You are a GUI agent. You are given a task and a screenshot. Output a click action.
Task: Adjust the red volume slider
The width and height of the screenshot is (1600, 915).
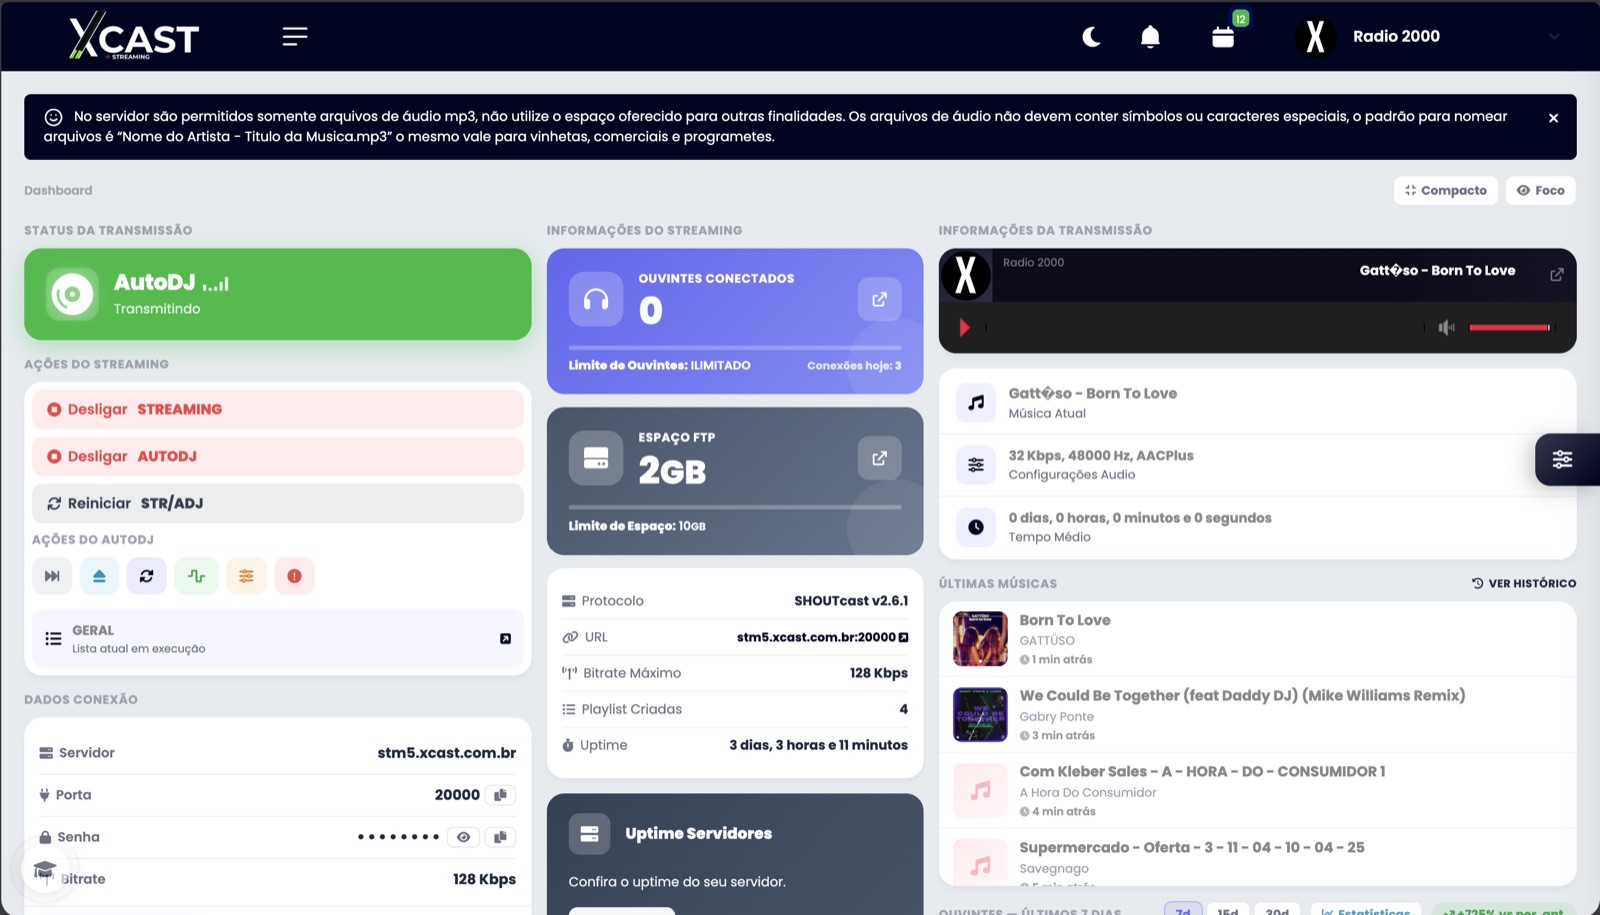(1510, 328)
